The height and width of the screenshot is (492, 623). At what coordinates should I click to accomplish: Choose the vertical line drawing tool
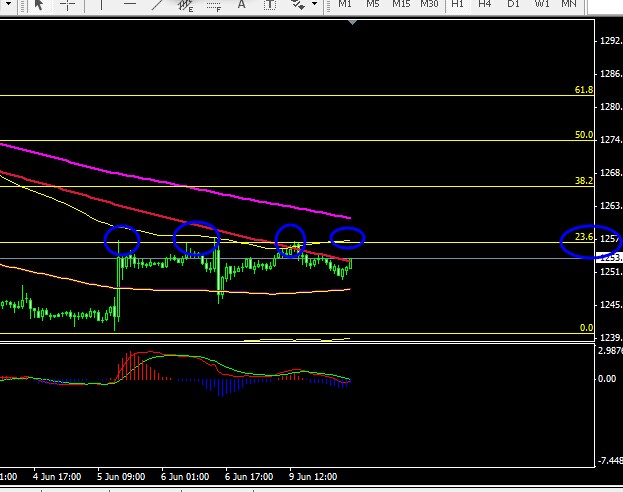pos(101,5)
